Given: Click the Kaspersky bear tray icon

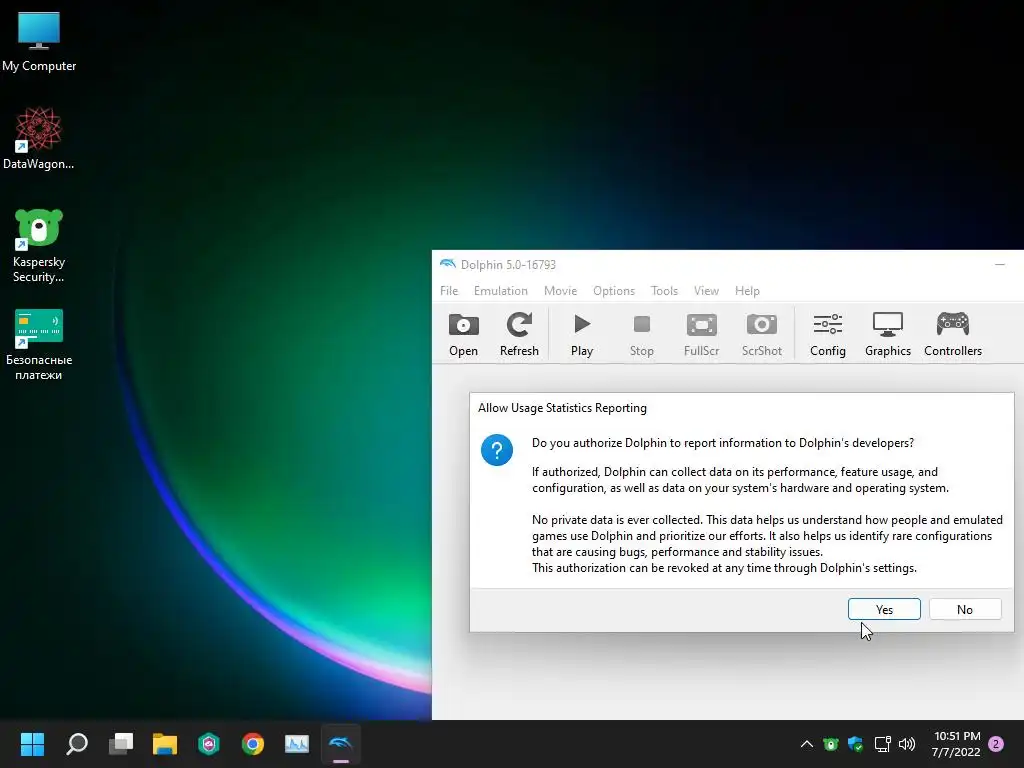Looking at the screenshot, I should (831, 744).
